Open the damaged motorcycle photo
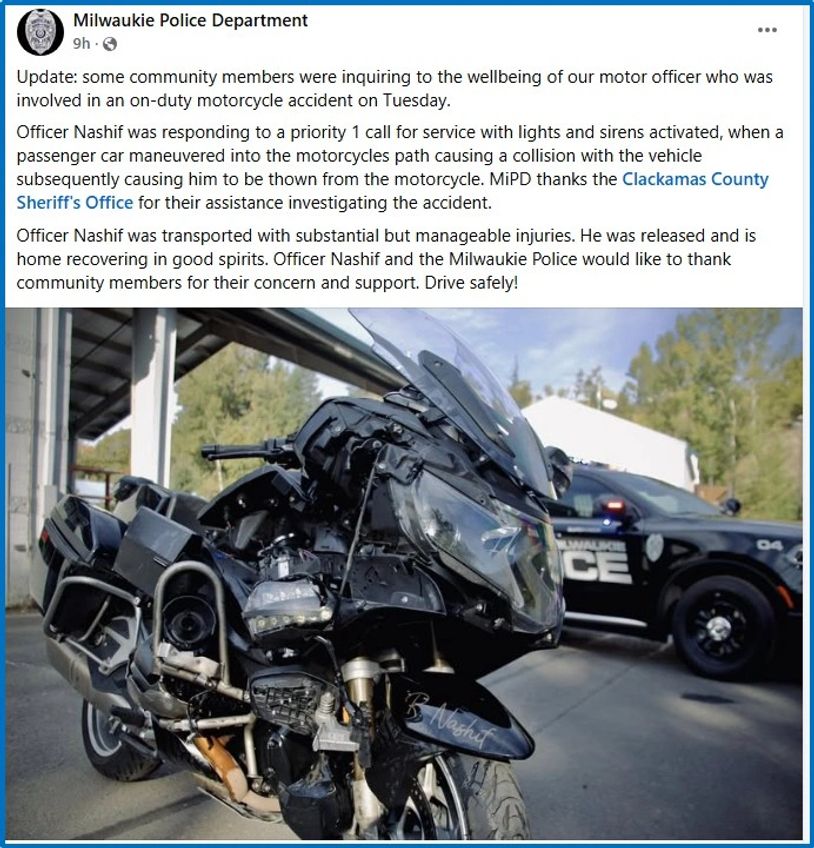814x848 pixels. click(403, 573)
